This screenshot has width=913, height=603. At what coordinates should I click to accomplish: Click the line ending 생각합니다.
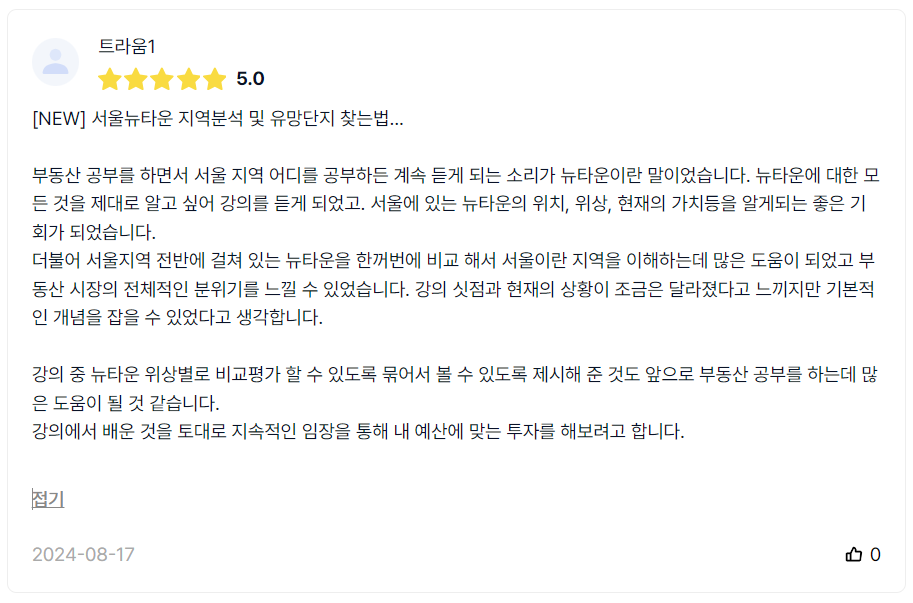click(177, 317)
